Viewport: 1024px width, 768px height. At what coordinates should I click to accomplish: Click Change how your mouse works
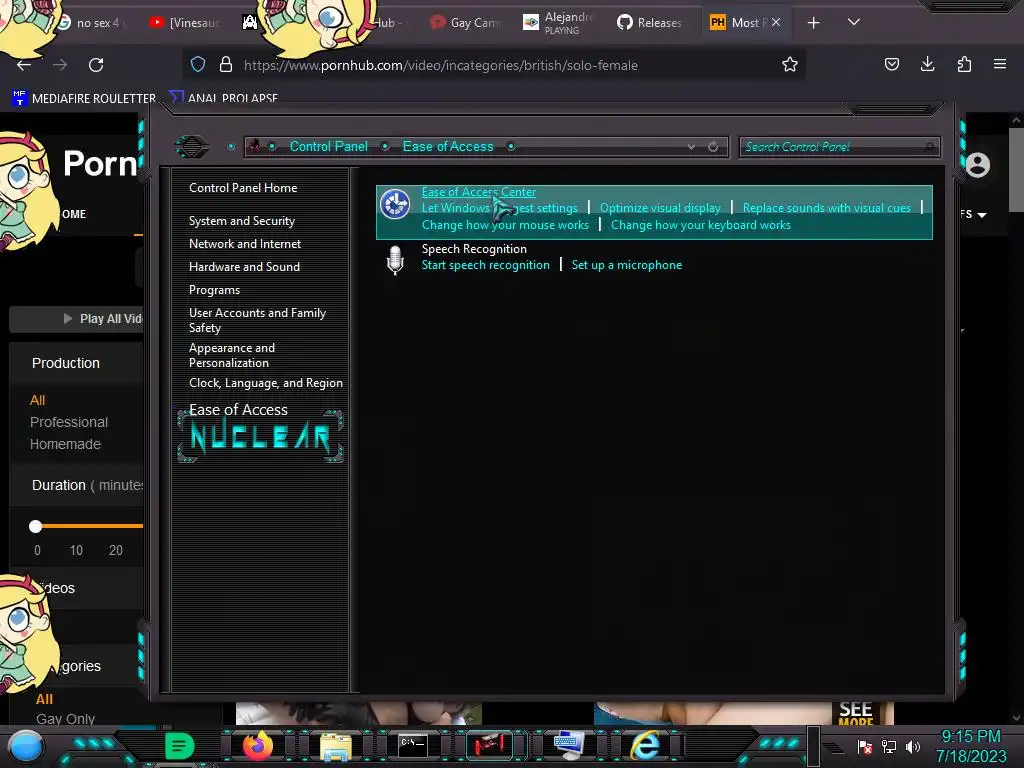[x=505, y=225]
